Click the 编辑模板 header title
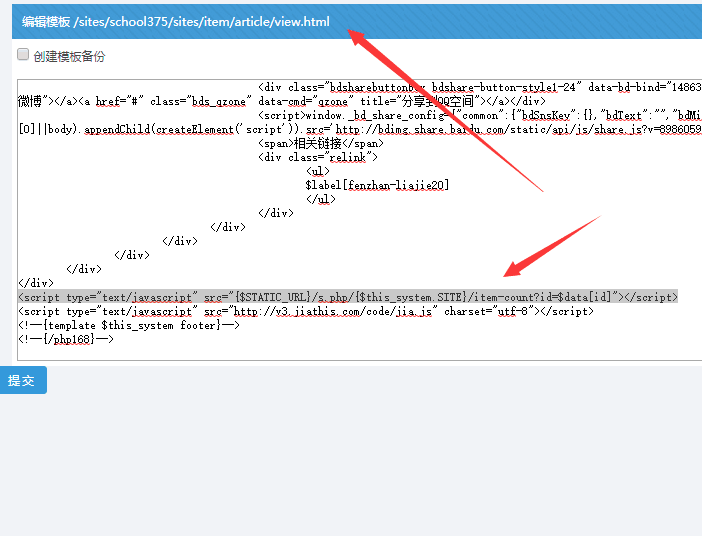Screen dimensions: 702x536 [46, 21]
